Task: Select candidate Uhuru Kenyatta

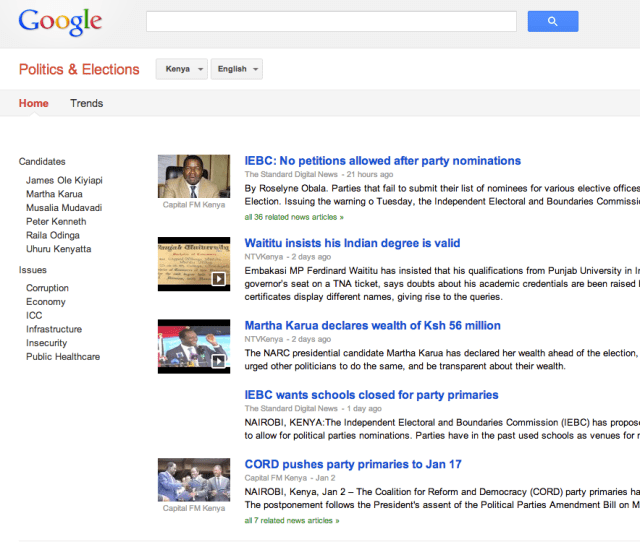Action: 59,249
